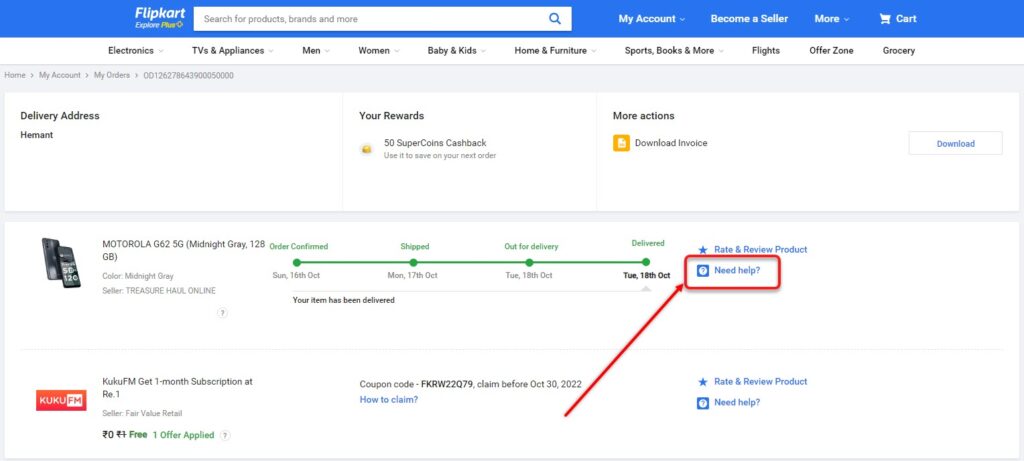The width and height of the screenshot is (1024, 461).
Task: Click the star icon beside Motorola Rate & Review
Action: pyautogui.click(x=703, y=249)
